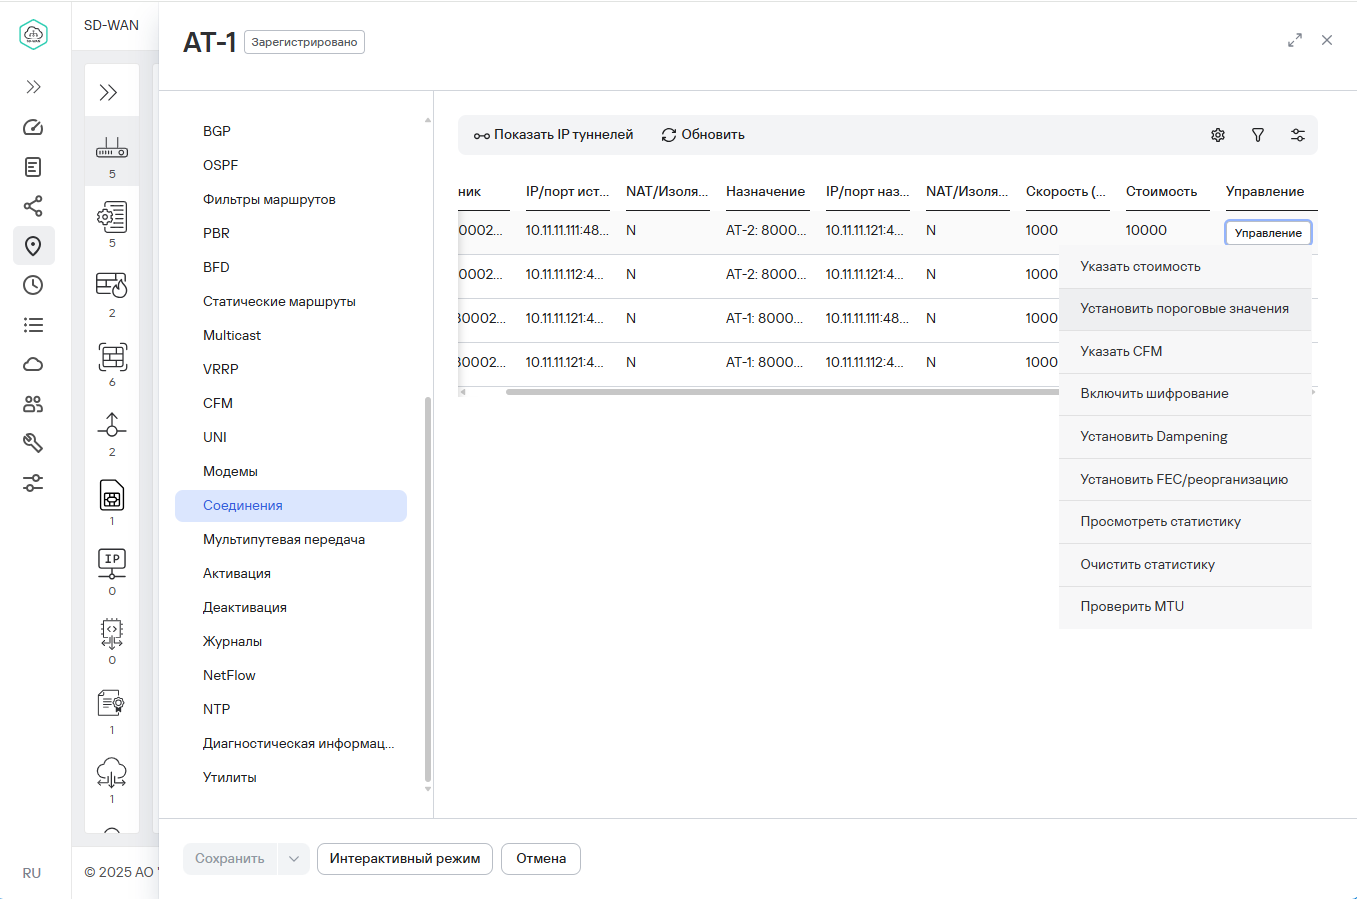This screenshot has height=899, width=1357.
Task: Click the table settings gear icon
Action: click(x=1218, y=135)
